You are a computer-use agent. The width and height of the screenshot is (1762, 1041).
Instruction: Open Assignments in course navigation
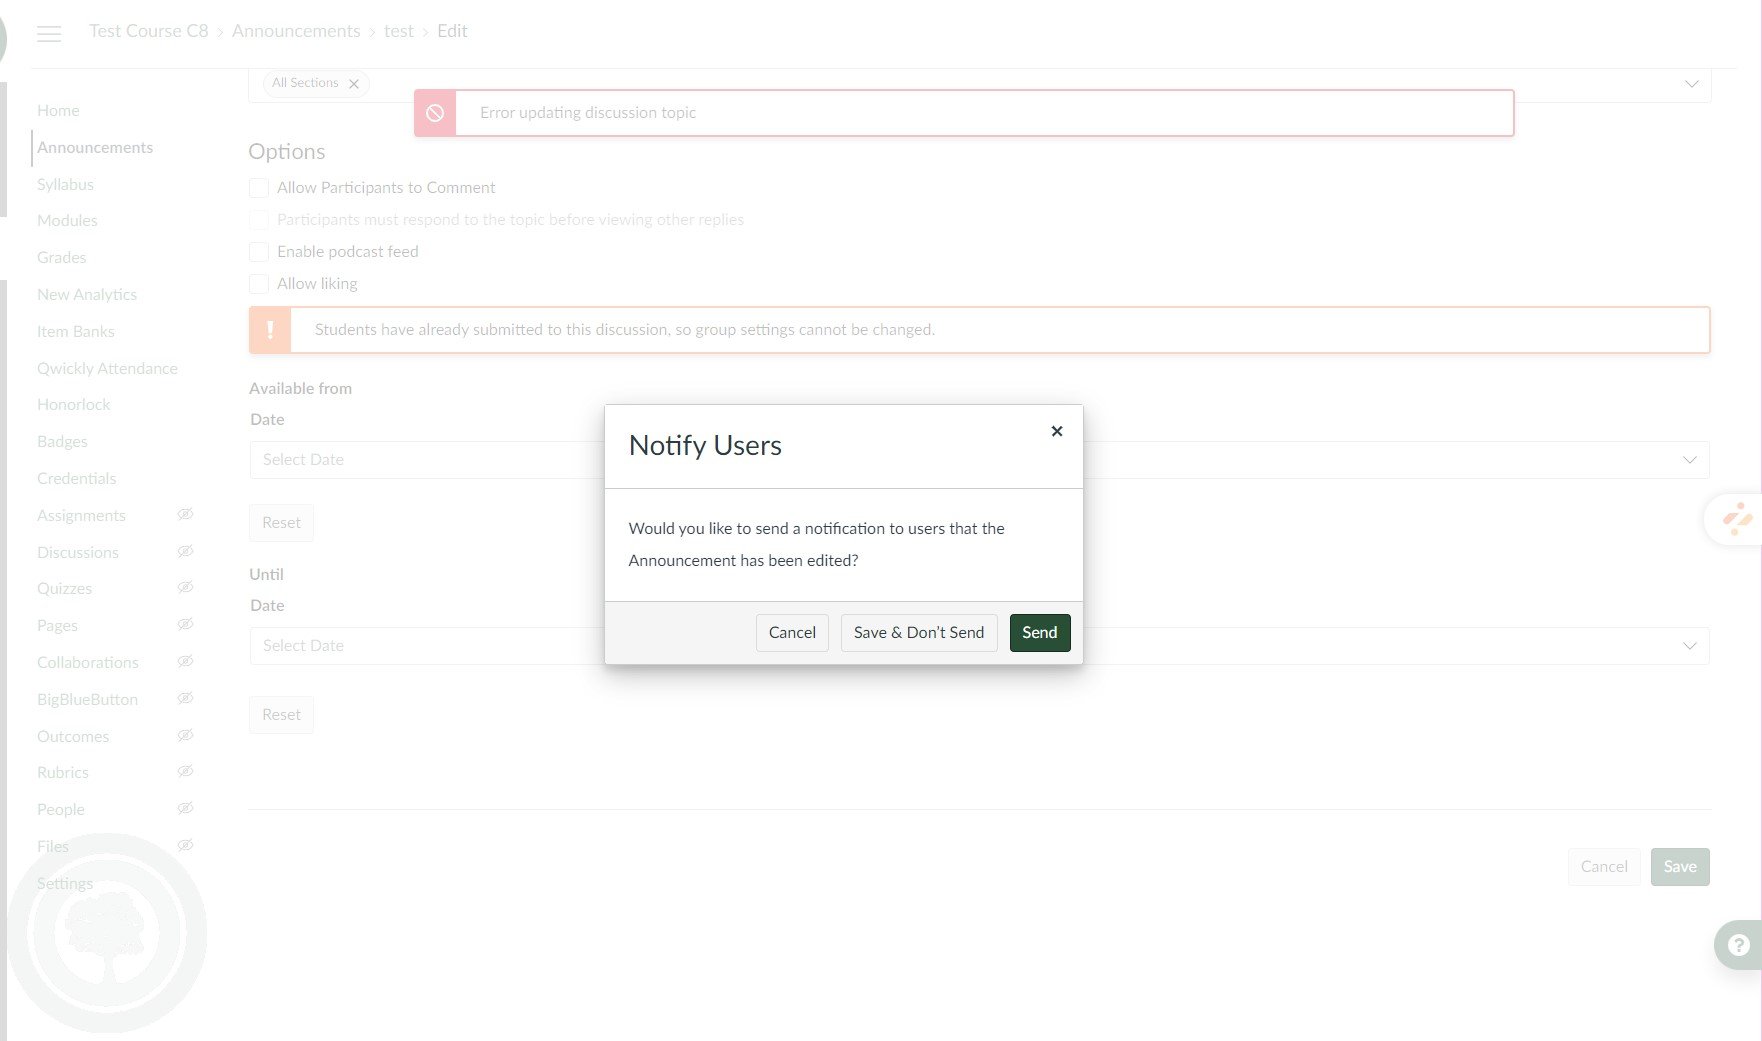(81, 515)
